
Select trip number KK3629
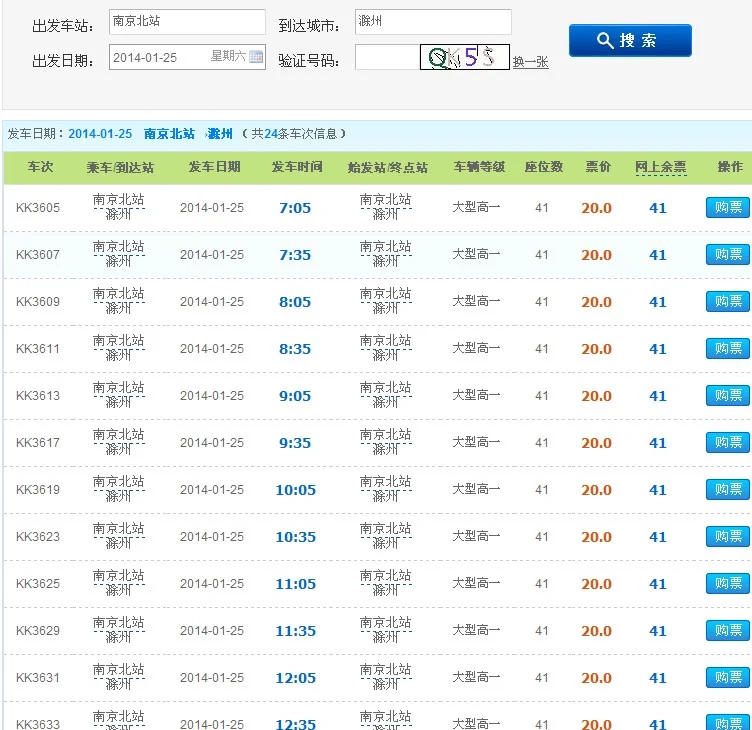point(38,631)
